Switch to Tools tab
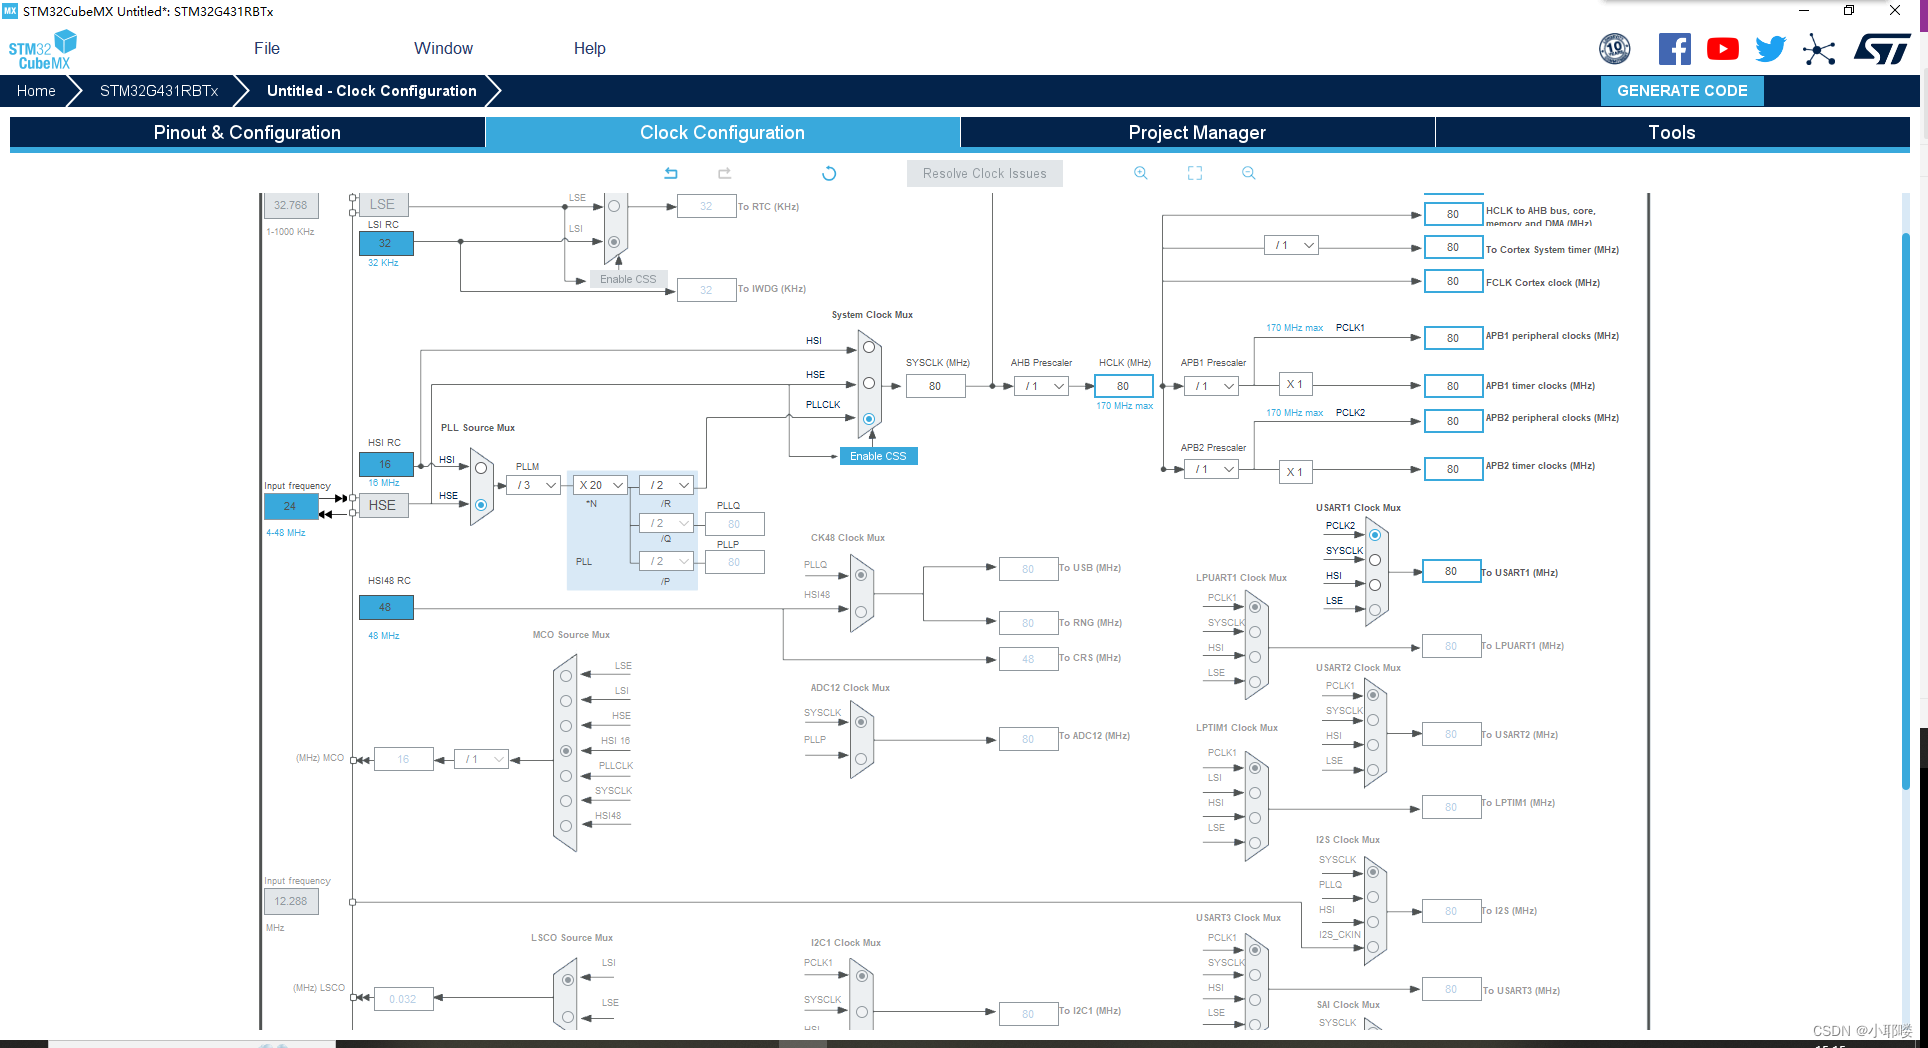Screen dimensions: 1928x1048 1672,133
